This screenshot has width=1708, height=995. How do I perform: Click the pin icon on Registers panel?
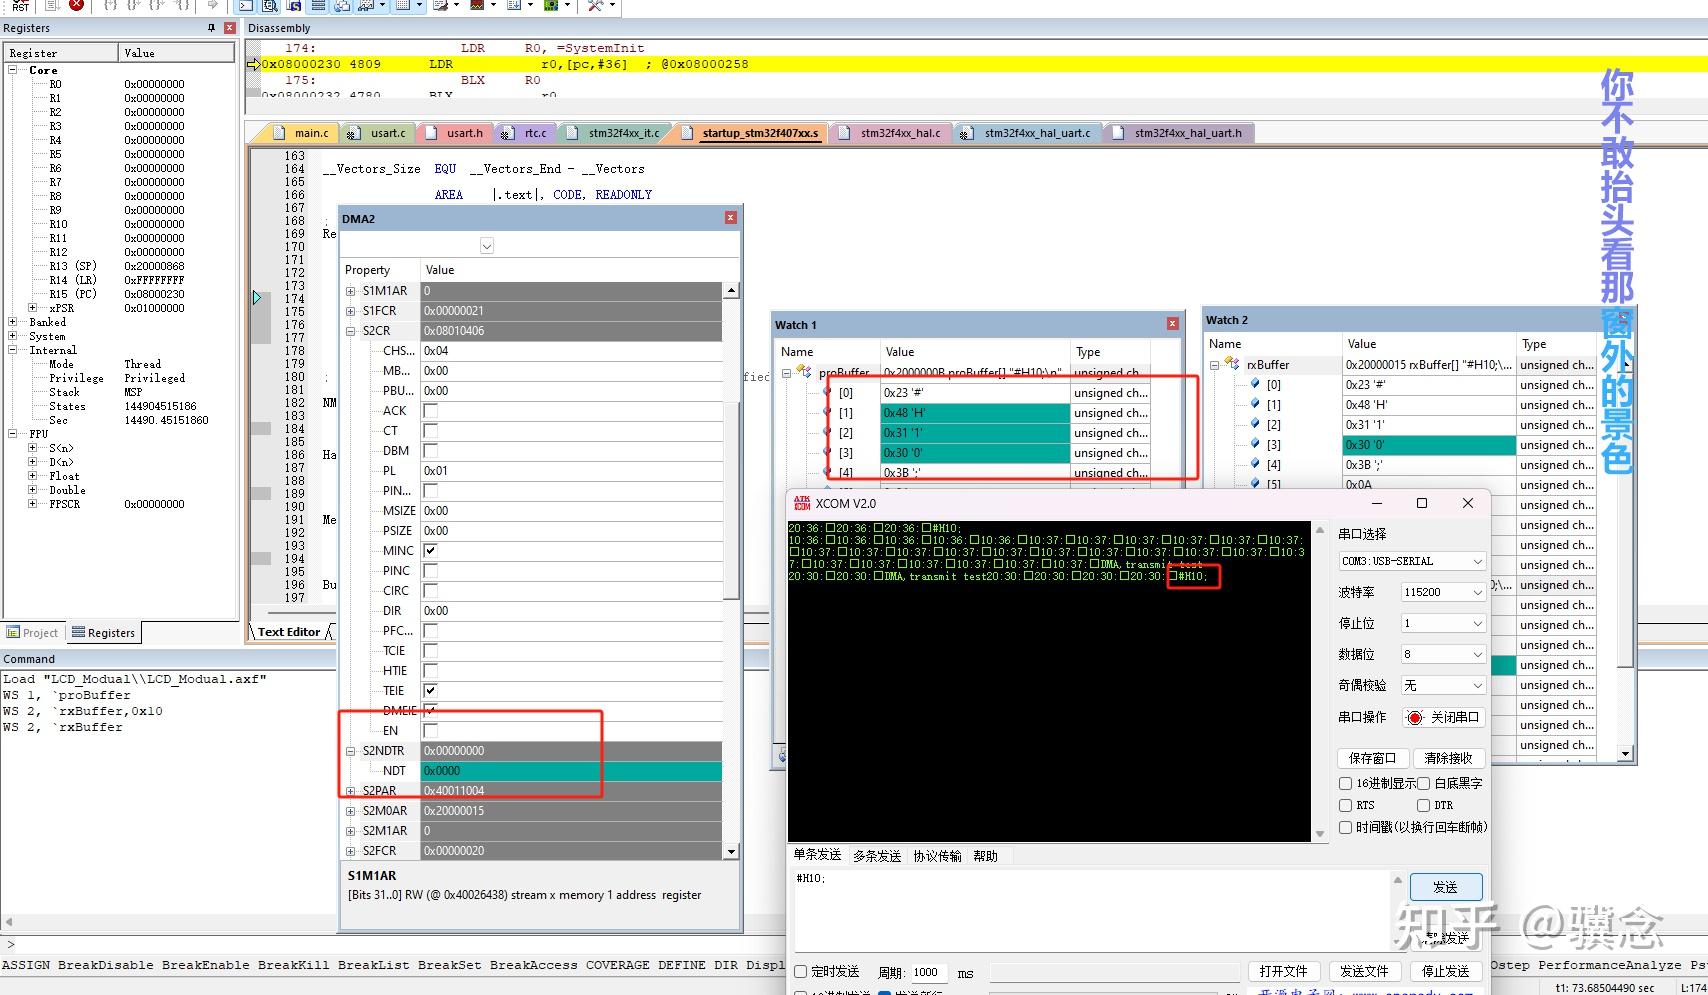[x=211, y=28]
